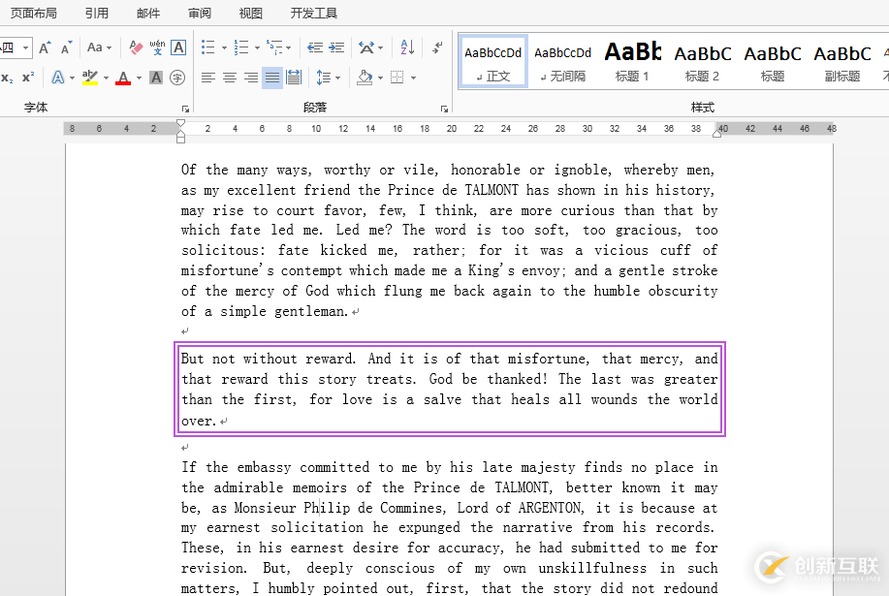The height and width of the screenshot is (596, 889).
Task: Highlight text with the yellow highlighter
Action: pyautogui.click(x=90, y=77)
